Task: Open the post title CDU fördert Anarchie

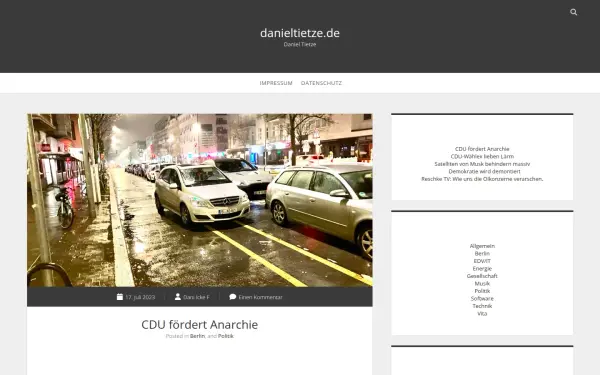Action: point(200,324)
